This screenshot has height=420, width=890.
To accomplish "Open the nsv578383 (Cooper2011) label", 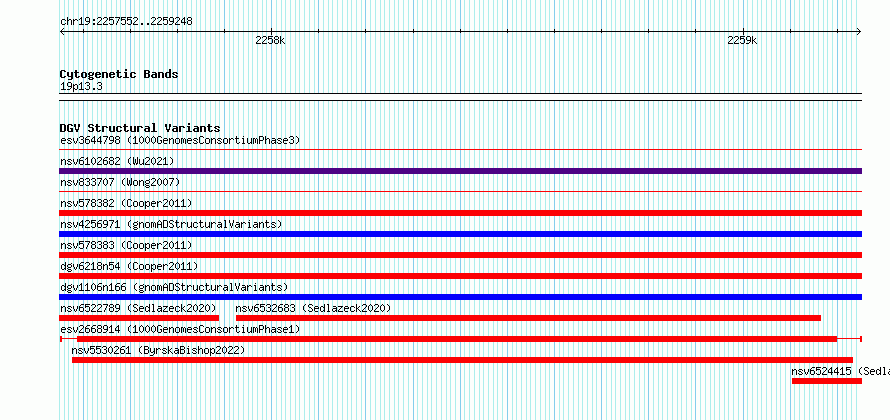I will (x=126, y=245).
